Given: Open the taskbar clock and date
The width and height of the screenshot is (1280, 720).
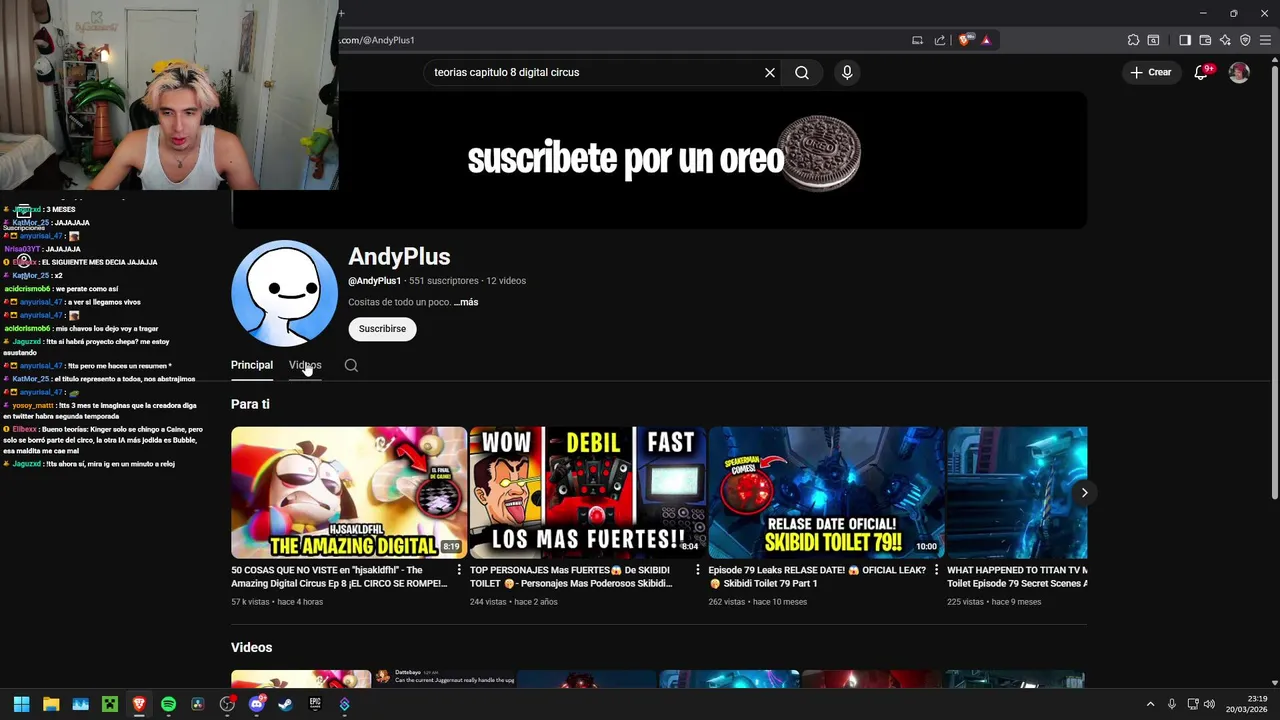Looking at the screenshot, I should coord(1248,704).
